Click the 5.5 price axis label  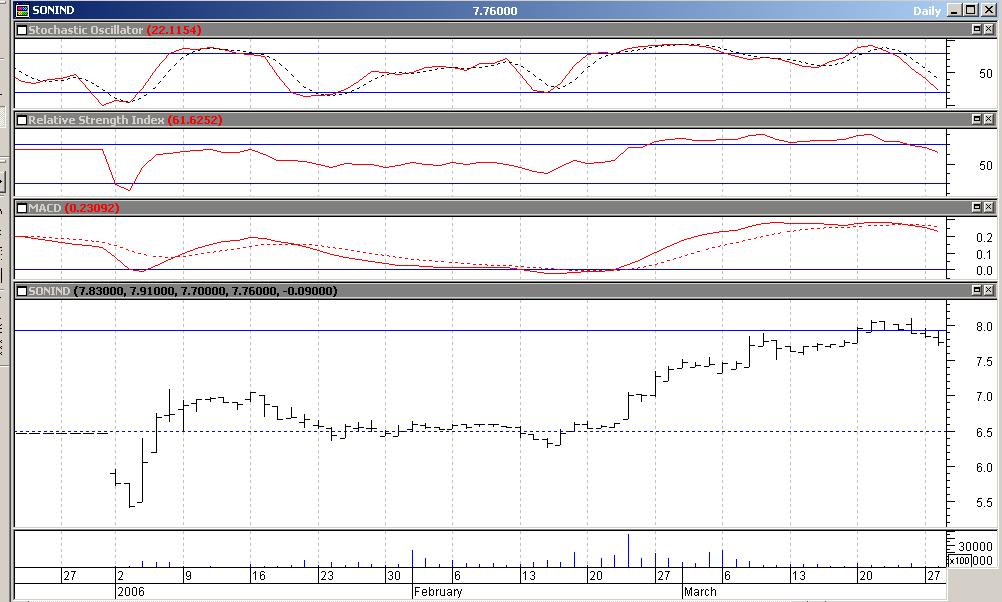click(984, 503)
